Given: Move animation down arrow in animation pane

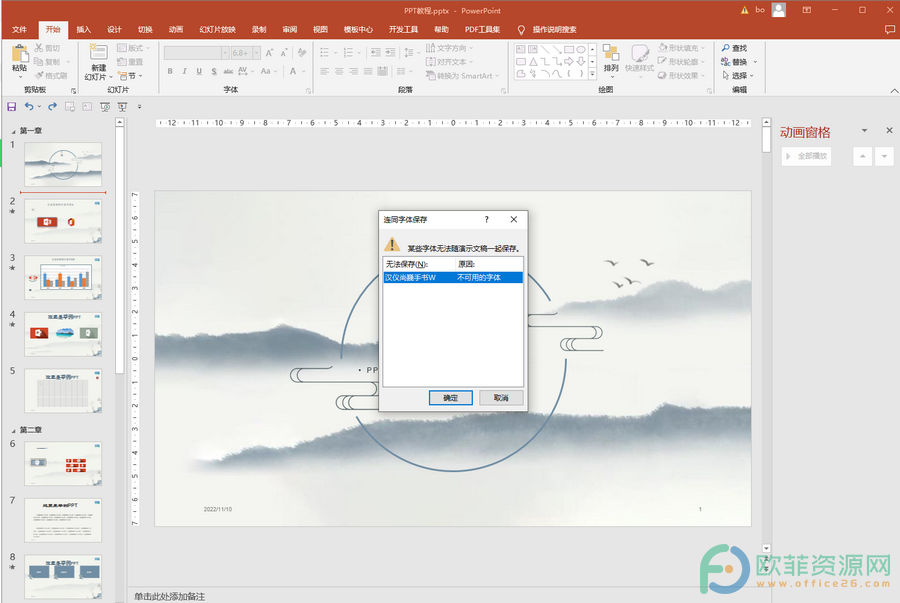Looking at the screenshot, I should [884, 156].
